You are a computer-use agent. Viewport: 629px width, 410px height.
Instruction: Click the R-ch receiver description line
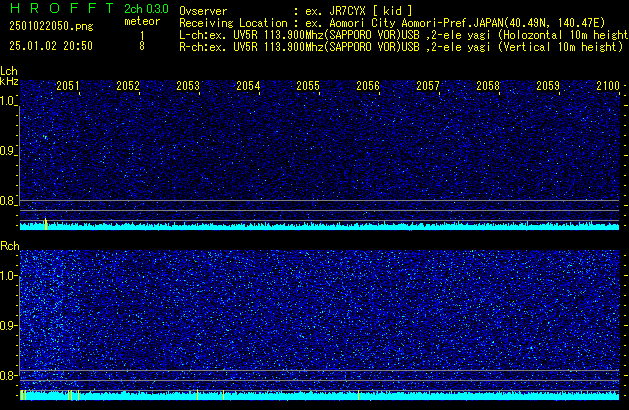401,47
